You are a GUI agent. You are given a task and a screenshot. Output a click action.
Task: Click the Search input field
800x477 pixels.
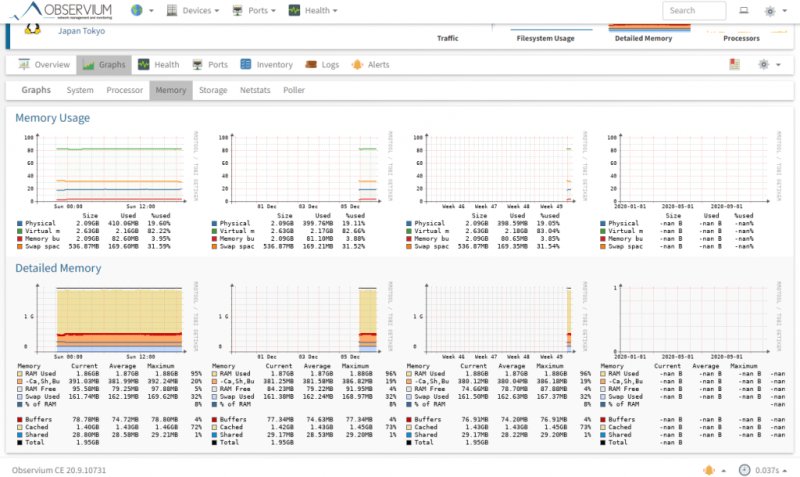point(694,10)
